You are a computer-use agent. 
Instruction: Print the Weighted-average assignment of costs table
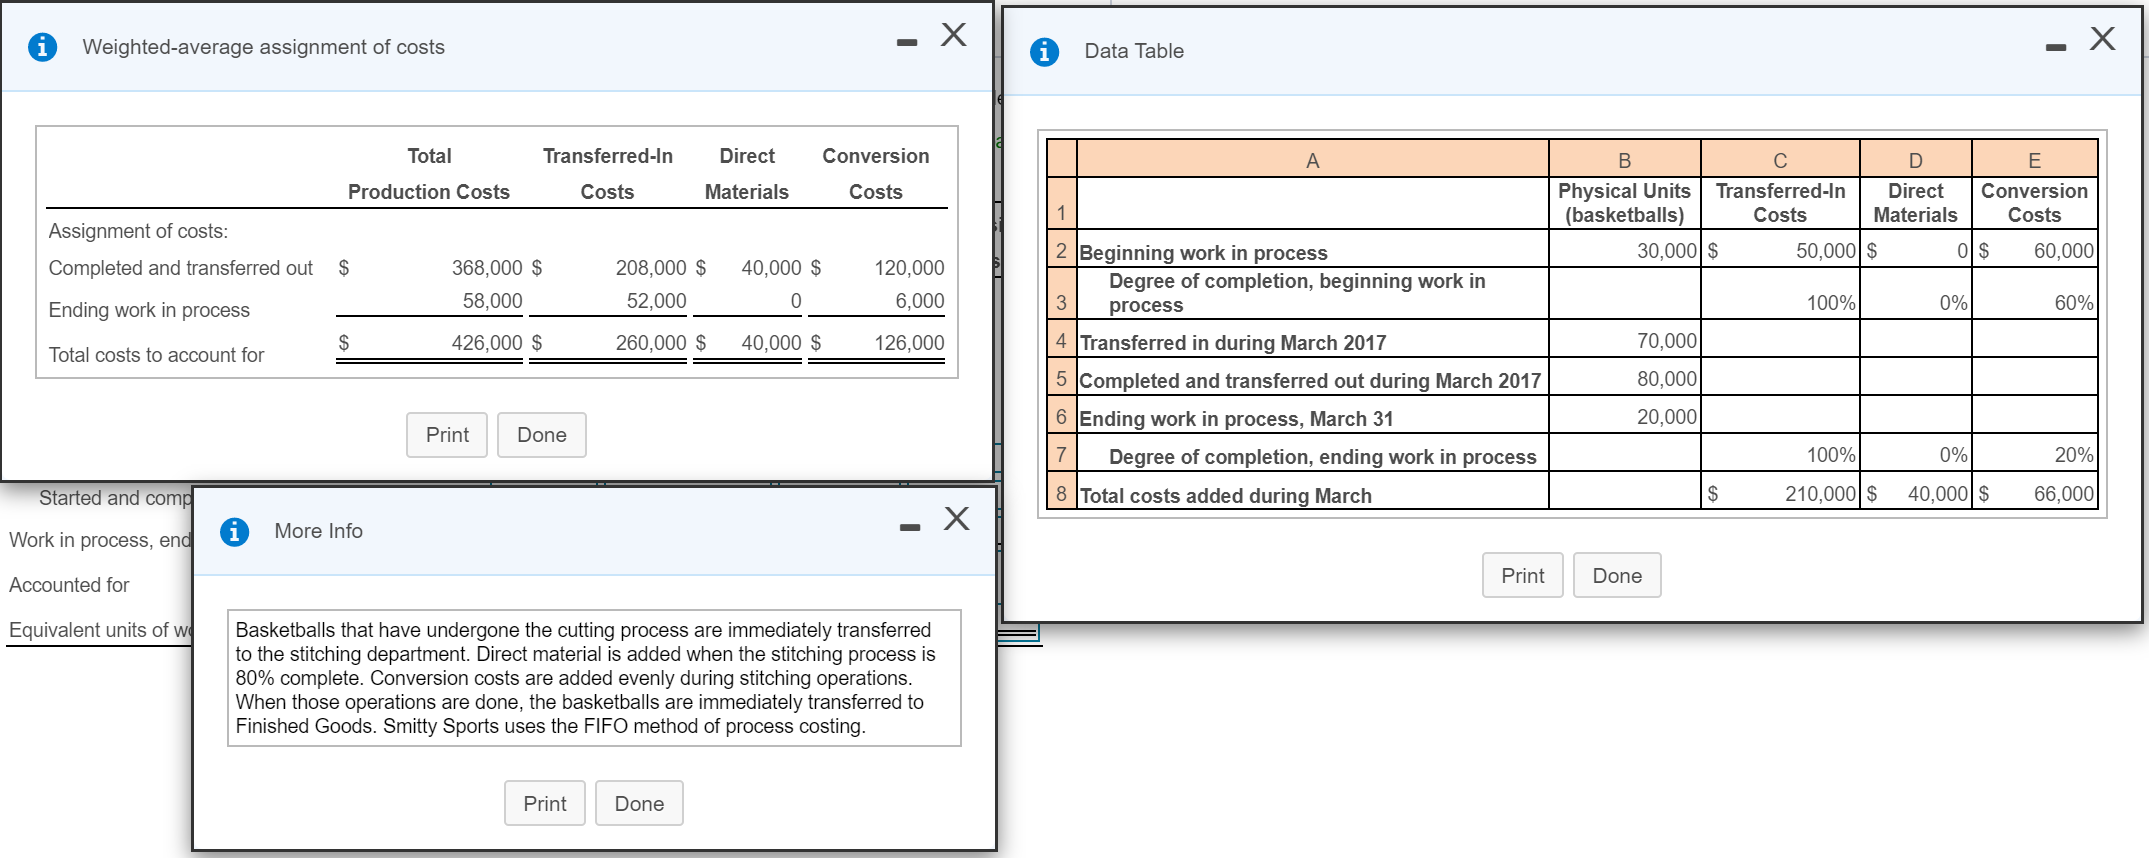pos(447,435)
